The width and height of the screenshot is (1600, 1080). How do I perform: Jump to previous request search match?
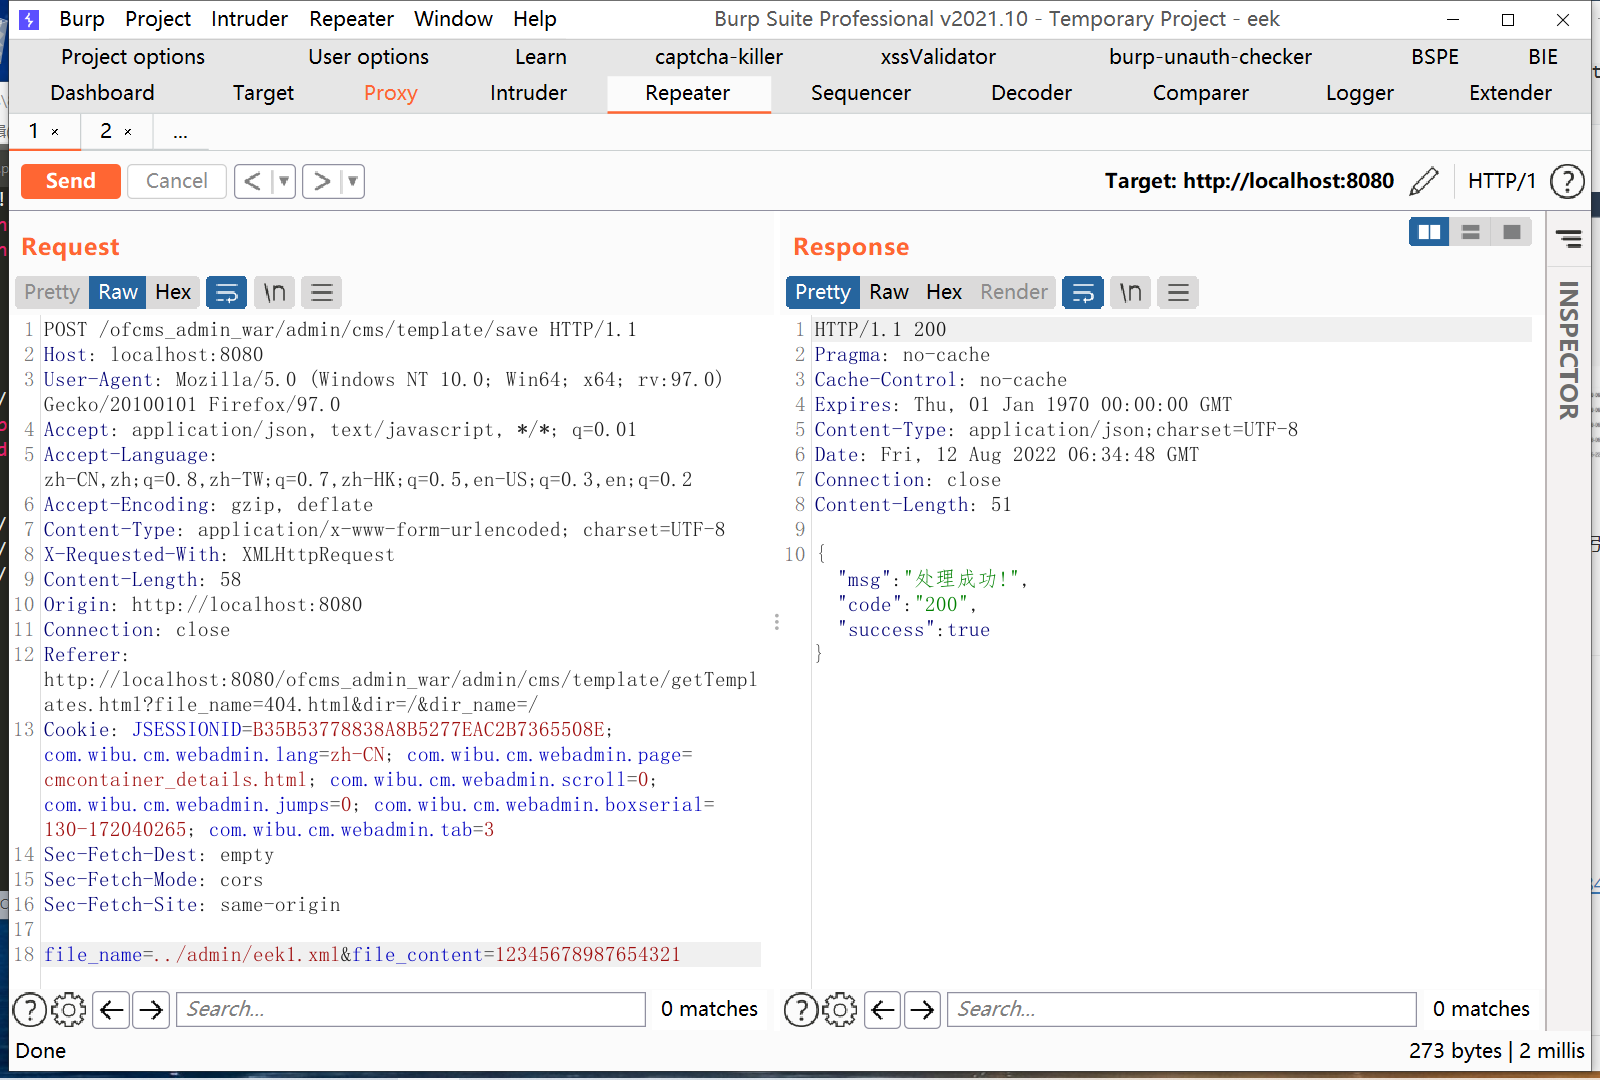pos(112,1010)
